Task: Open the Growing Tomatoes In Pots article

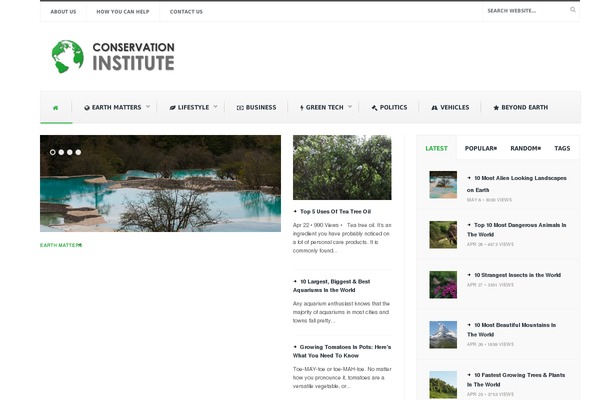Action: point(342,351)
